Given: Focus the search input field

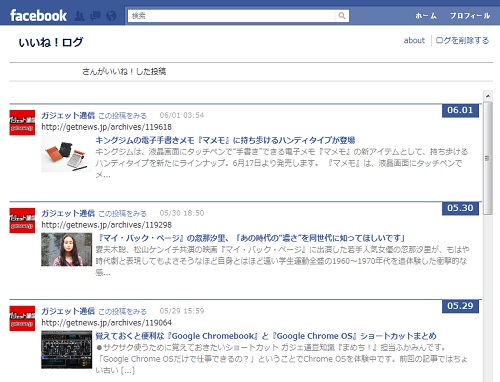Looking at the screenshot, I should (x=231, y=16).
